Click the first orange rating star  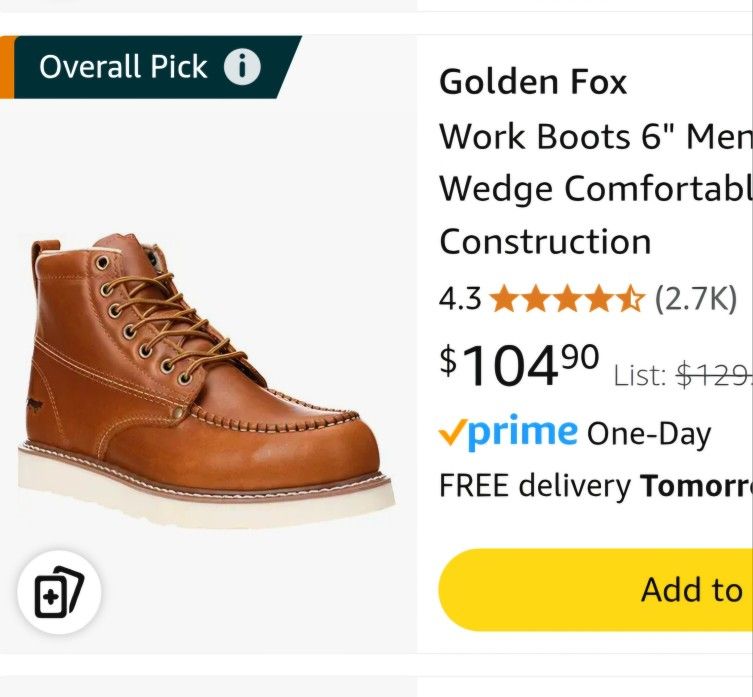point(502,298)
